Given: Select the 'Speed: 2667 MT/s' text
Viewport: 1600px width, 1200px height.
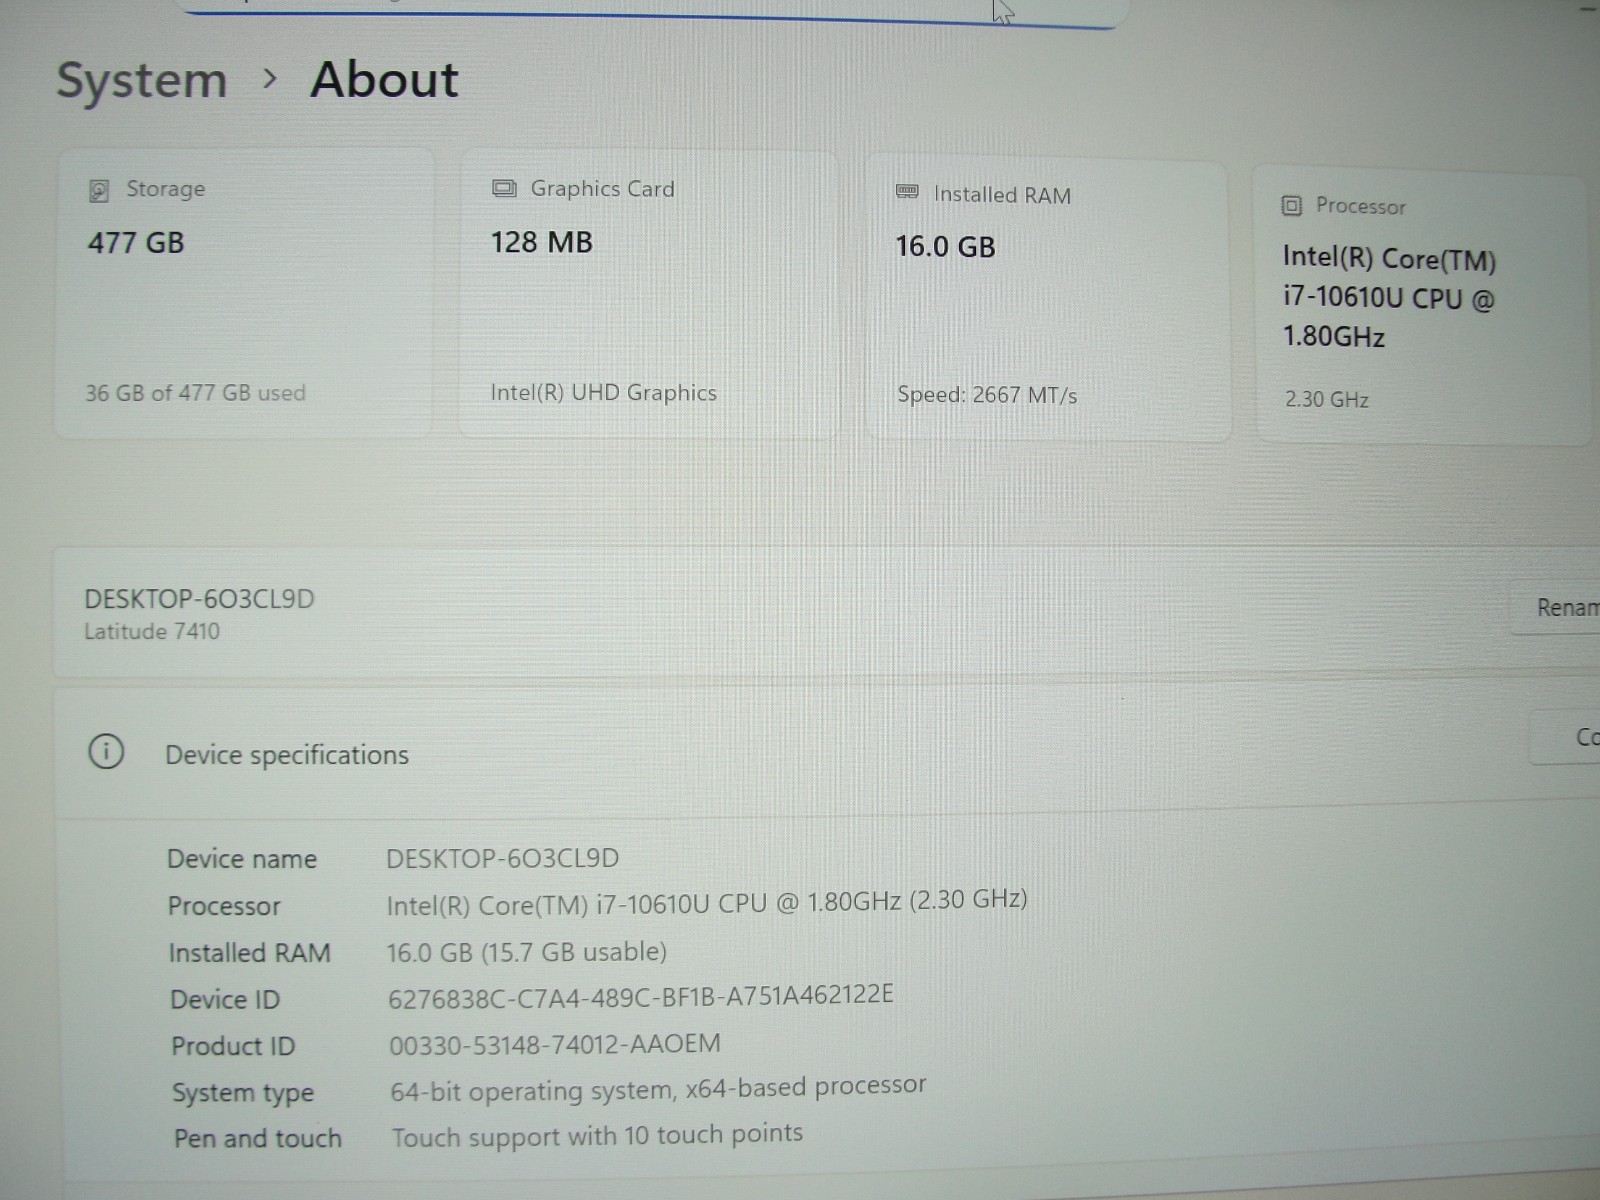Looking at the screenshot, I should coord(987,395).
